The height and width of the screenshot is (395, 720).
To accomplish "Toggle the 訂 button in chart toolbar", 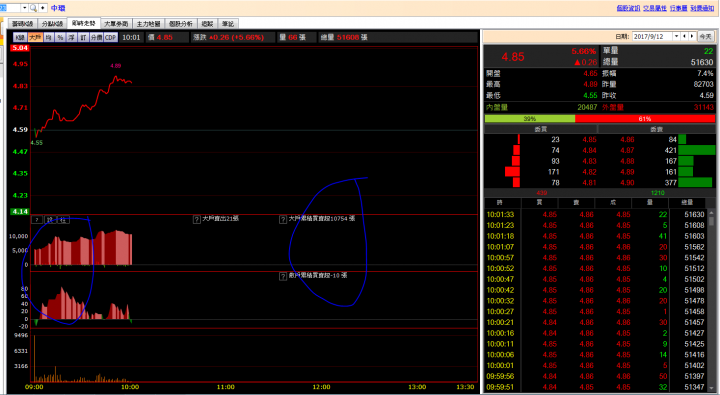I will [83, 38].
